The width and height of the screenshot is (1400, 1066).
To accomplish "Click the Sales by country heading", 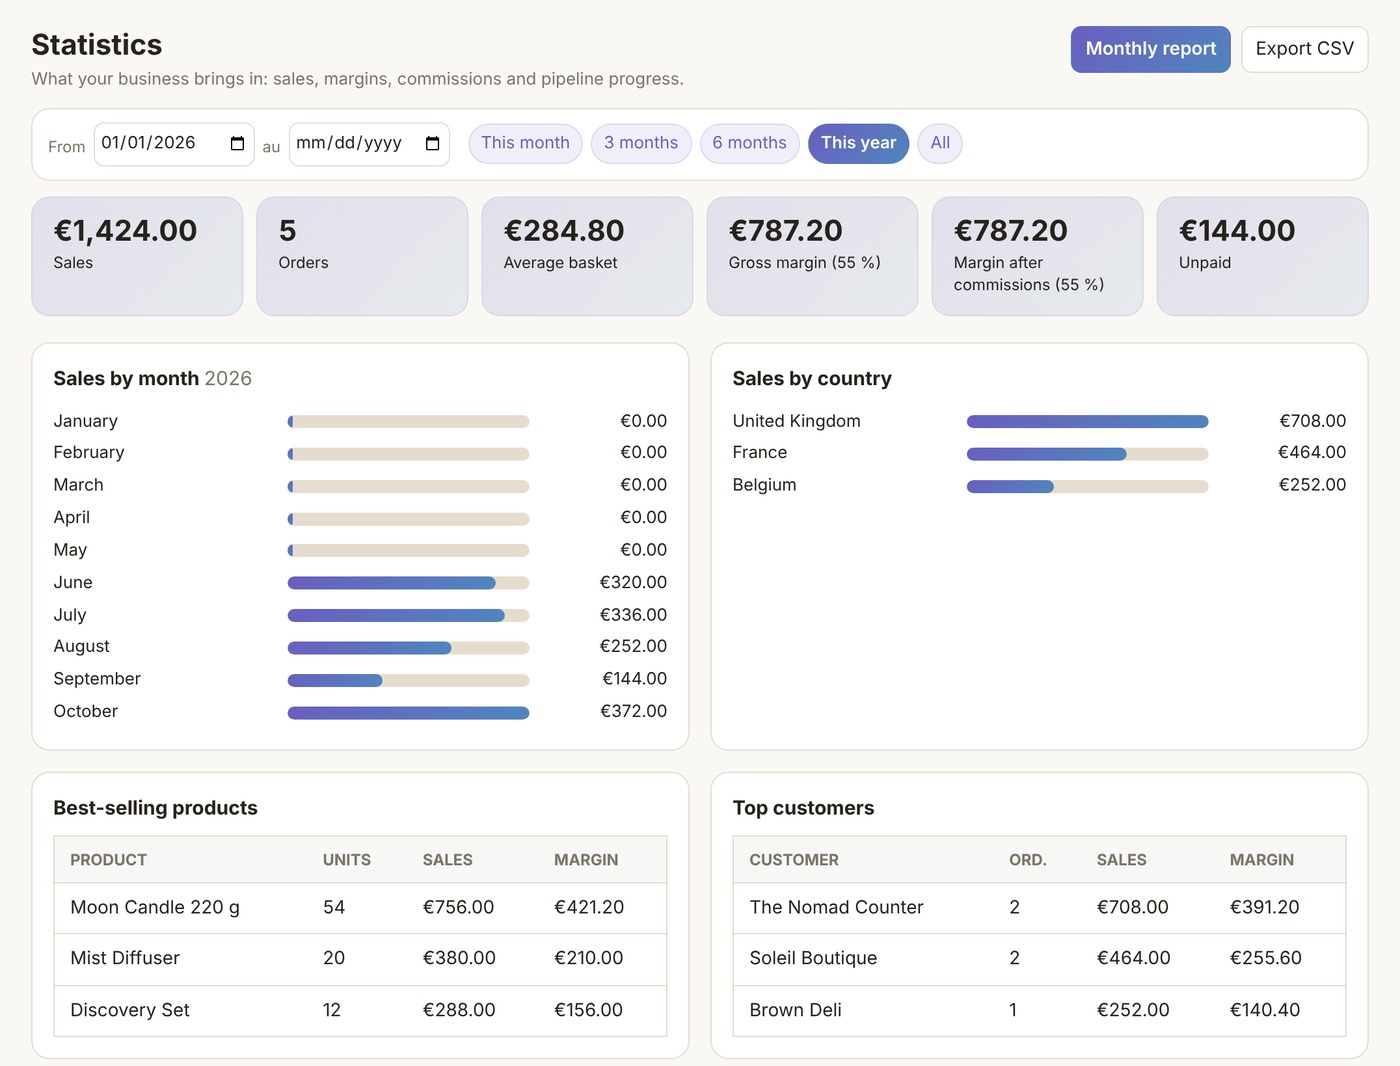I will tap(812, 379).
